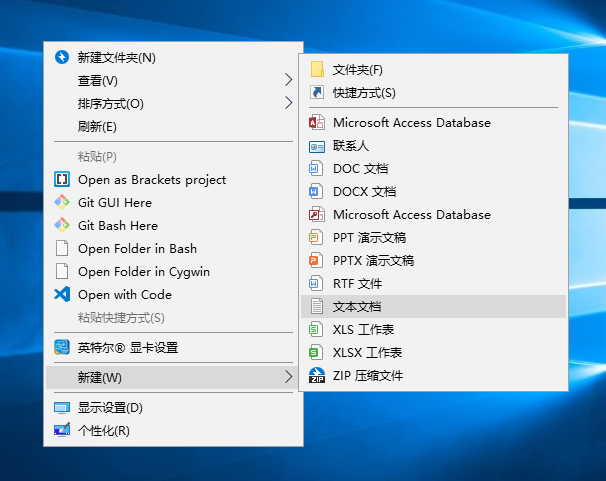Image resolution: width=606 pixels, height=481 pixels.
Task: Click the Git GUI Here icon
Action: tap(62, 203)
